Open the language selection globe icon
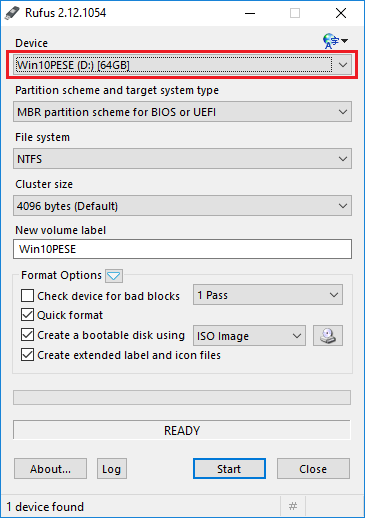This screenshot has width=365, height=518. click(335, 41)
